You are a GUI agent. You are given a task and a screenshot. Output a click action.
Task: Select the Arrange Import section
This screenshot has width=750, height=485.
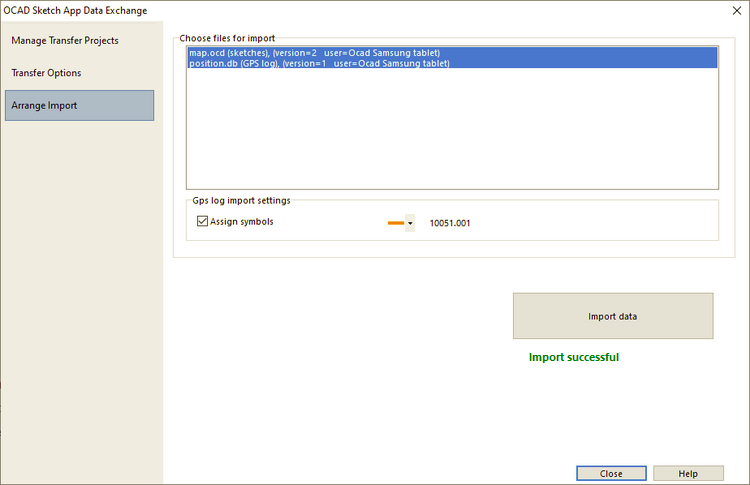(79, 105)
